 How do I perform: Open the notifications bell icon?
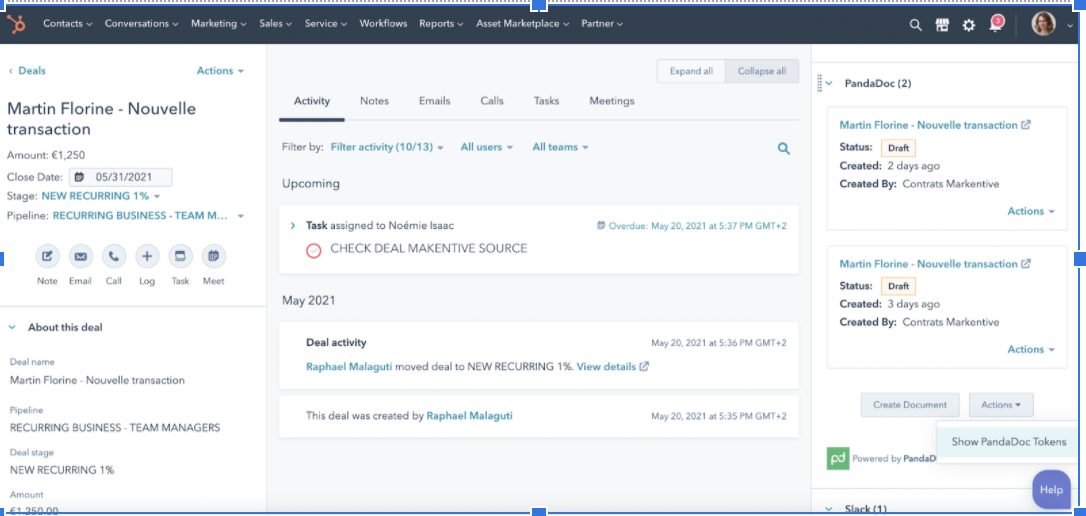[995, 25]
